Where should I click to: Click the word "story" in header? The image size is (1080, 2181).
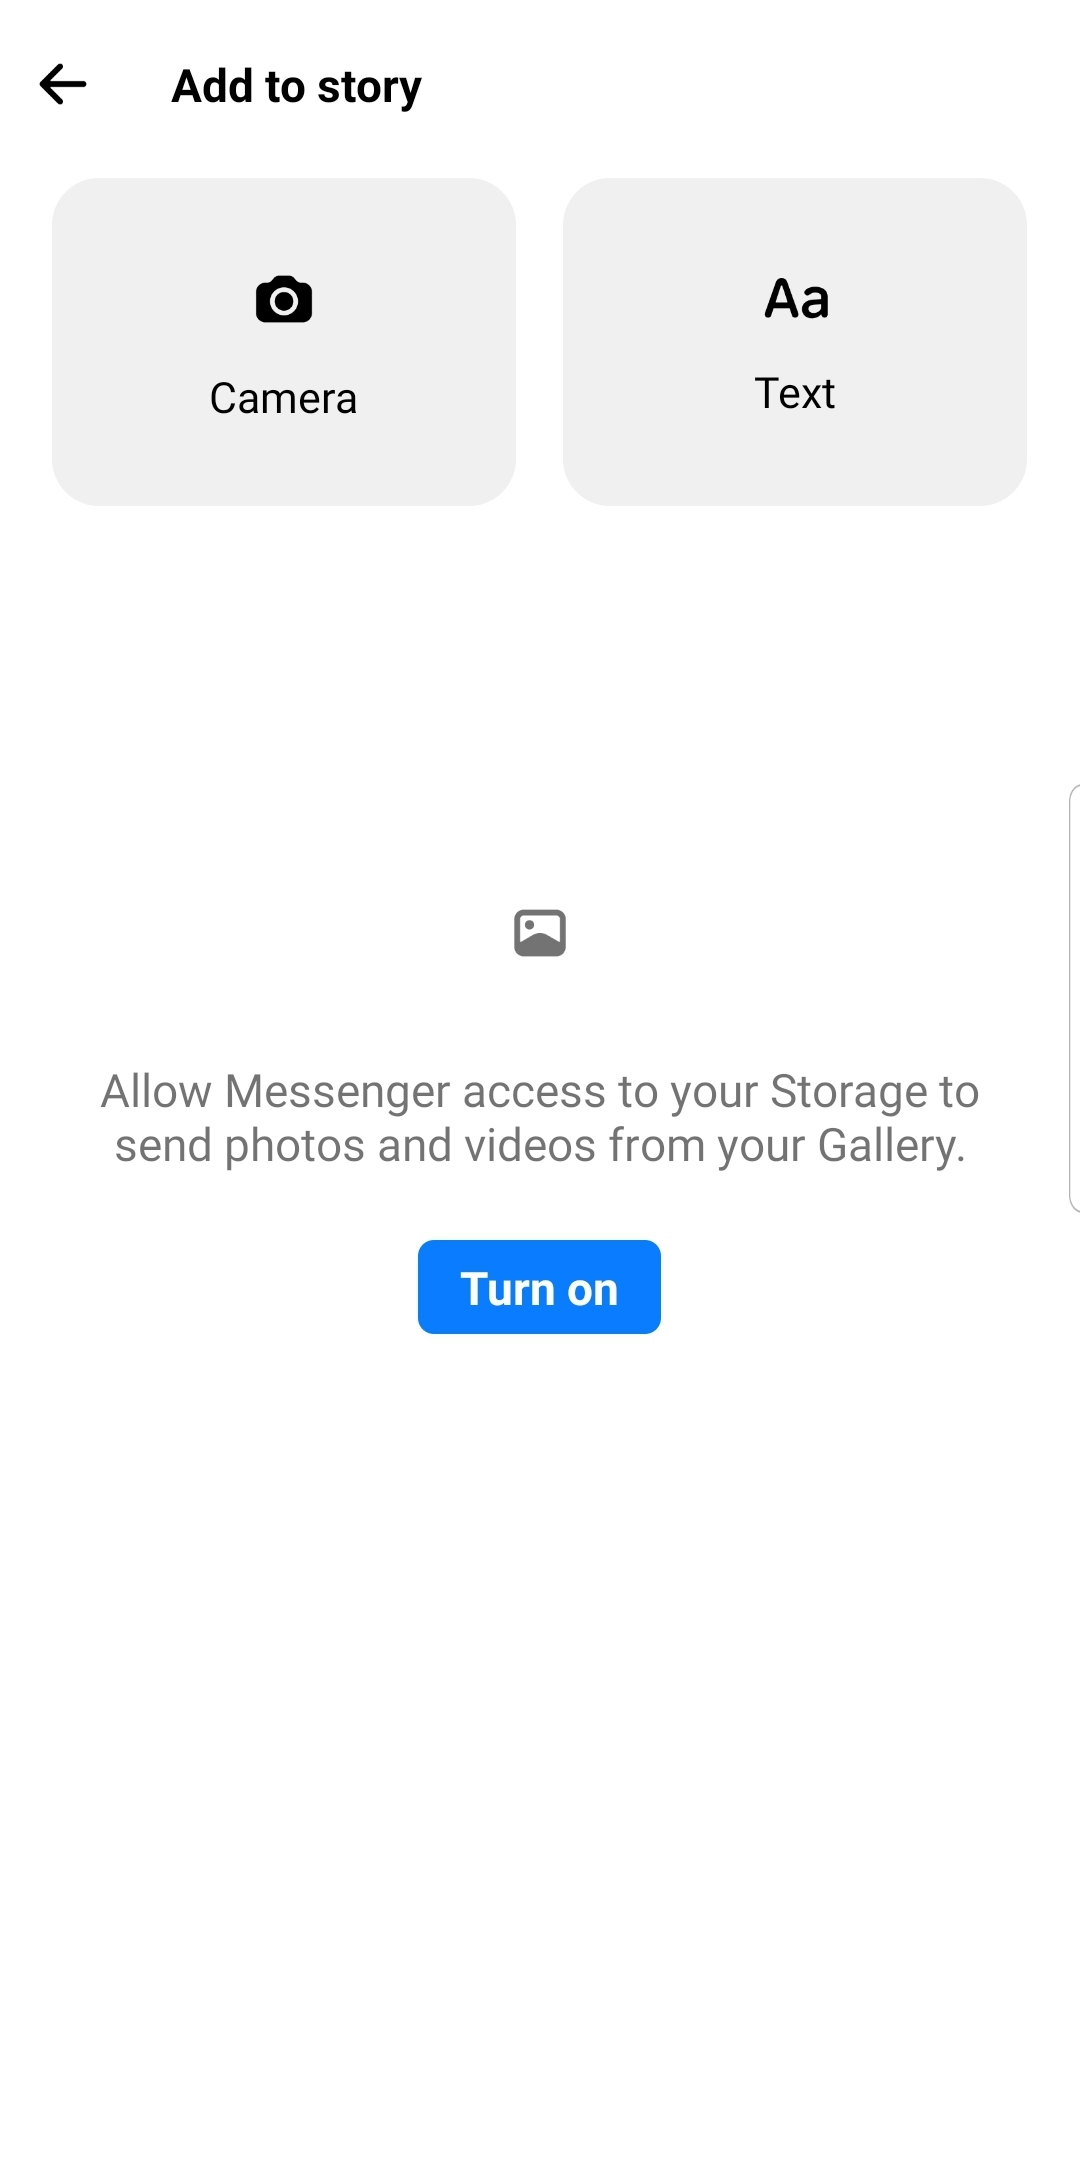click(369, 89)
